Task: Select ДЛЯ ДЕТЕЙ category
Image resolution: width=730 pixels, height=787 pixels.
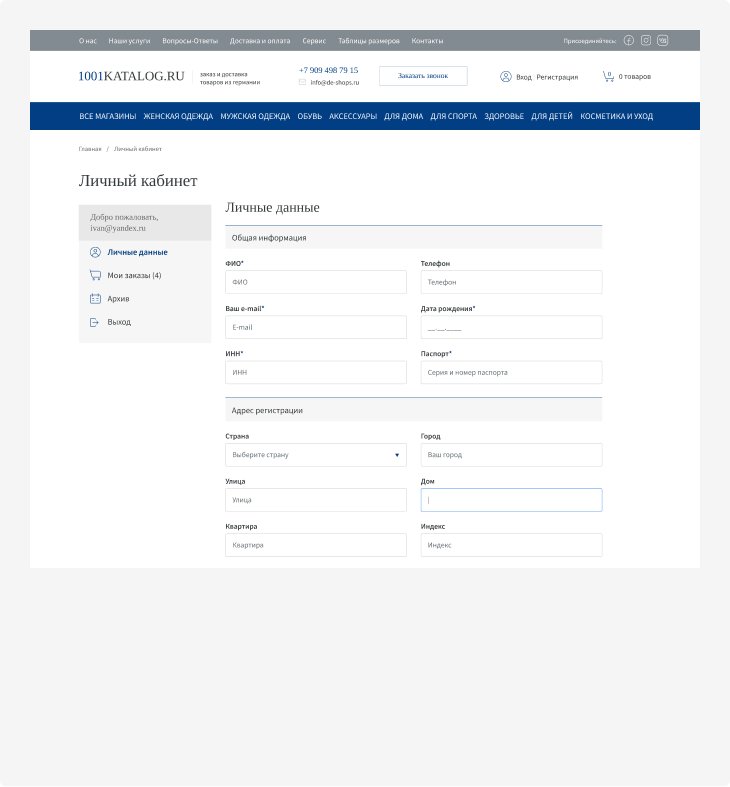Action: tap(552, 116)
